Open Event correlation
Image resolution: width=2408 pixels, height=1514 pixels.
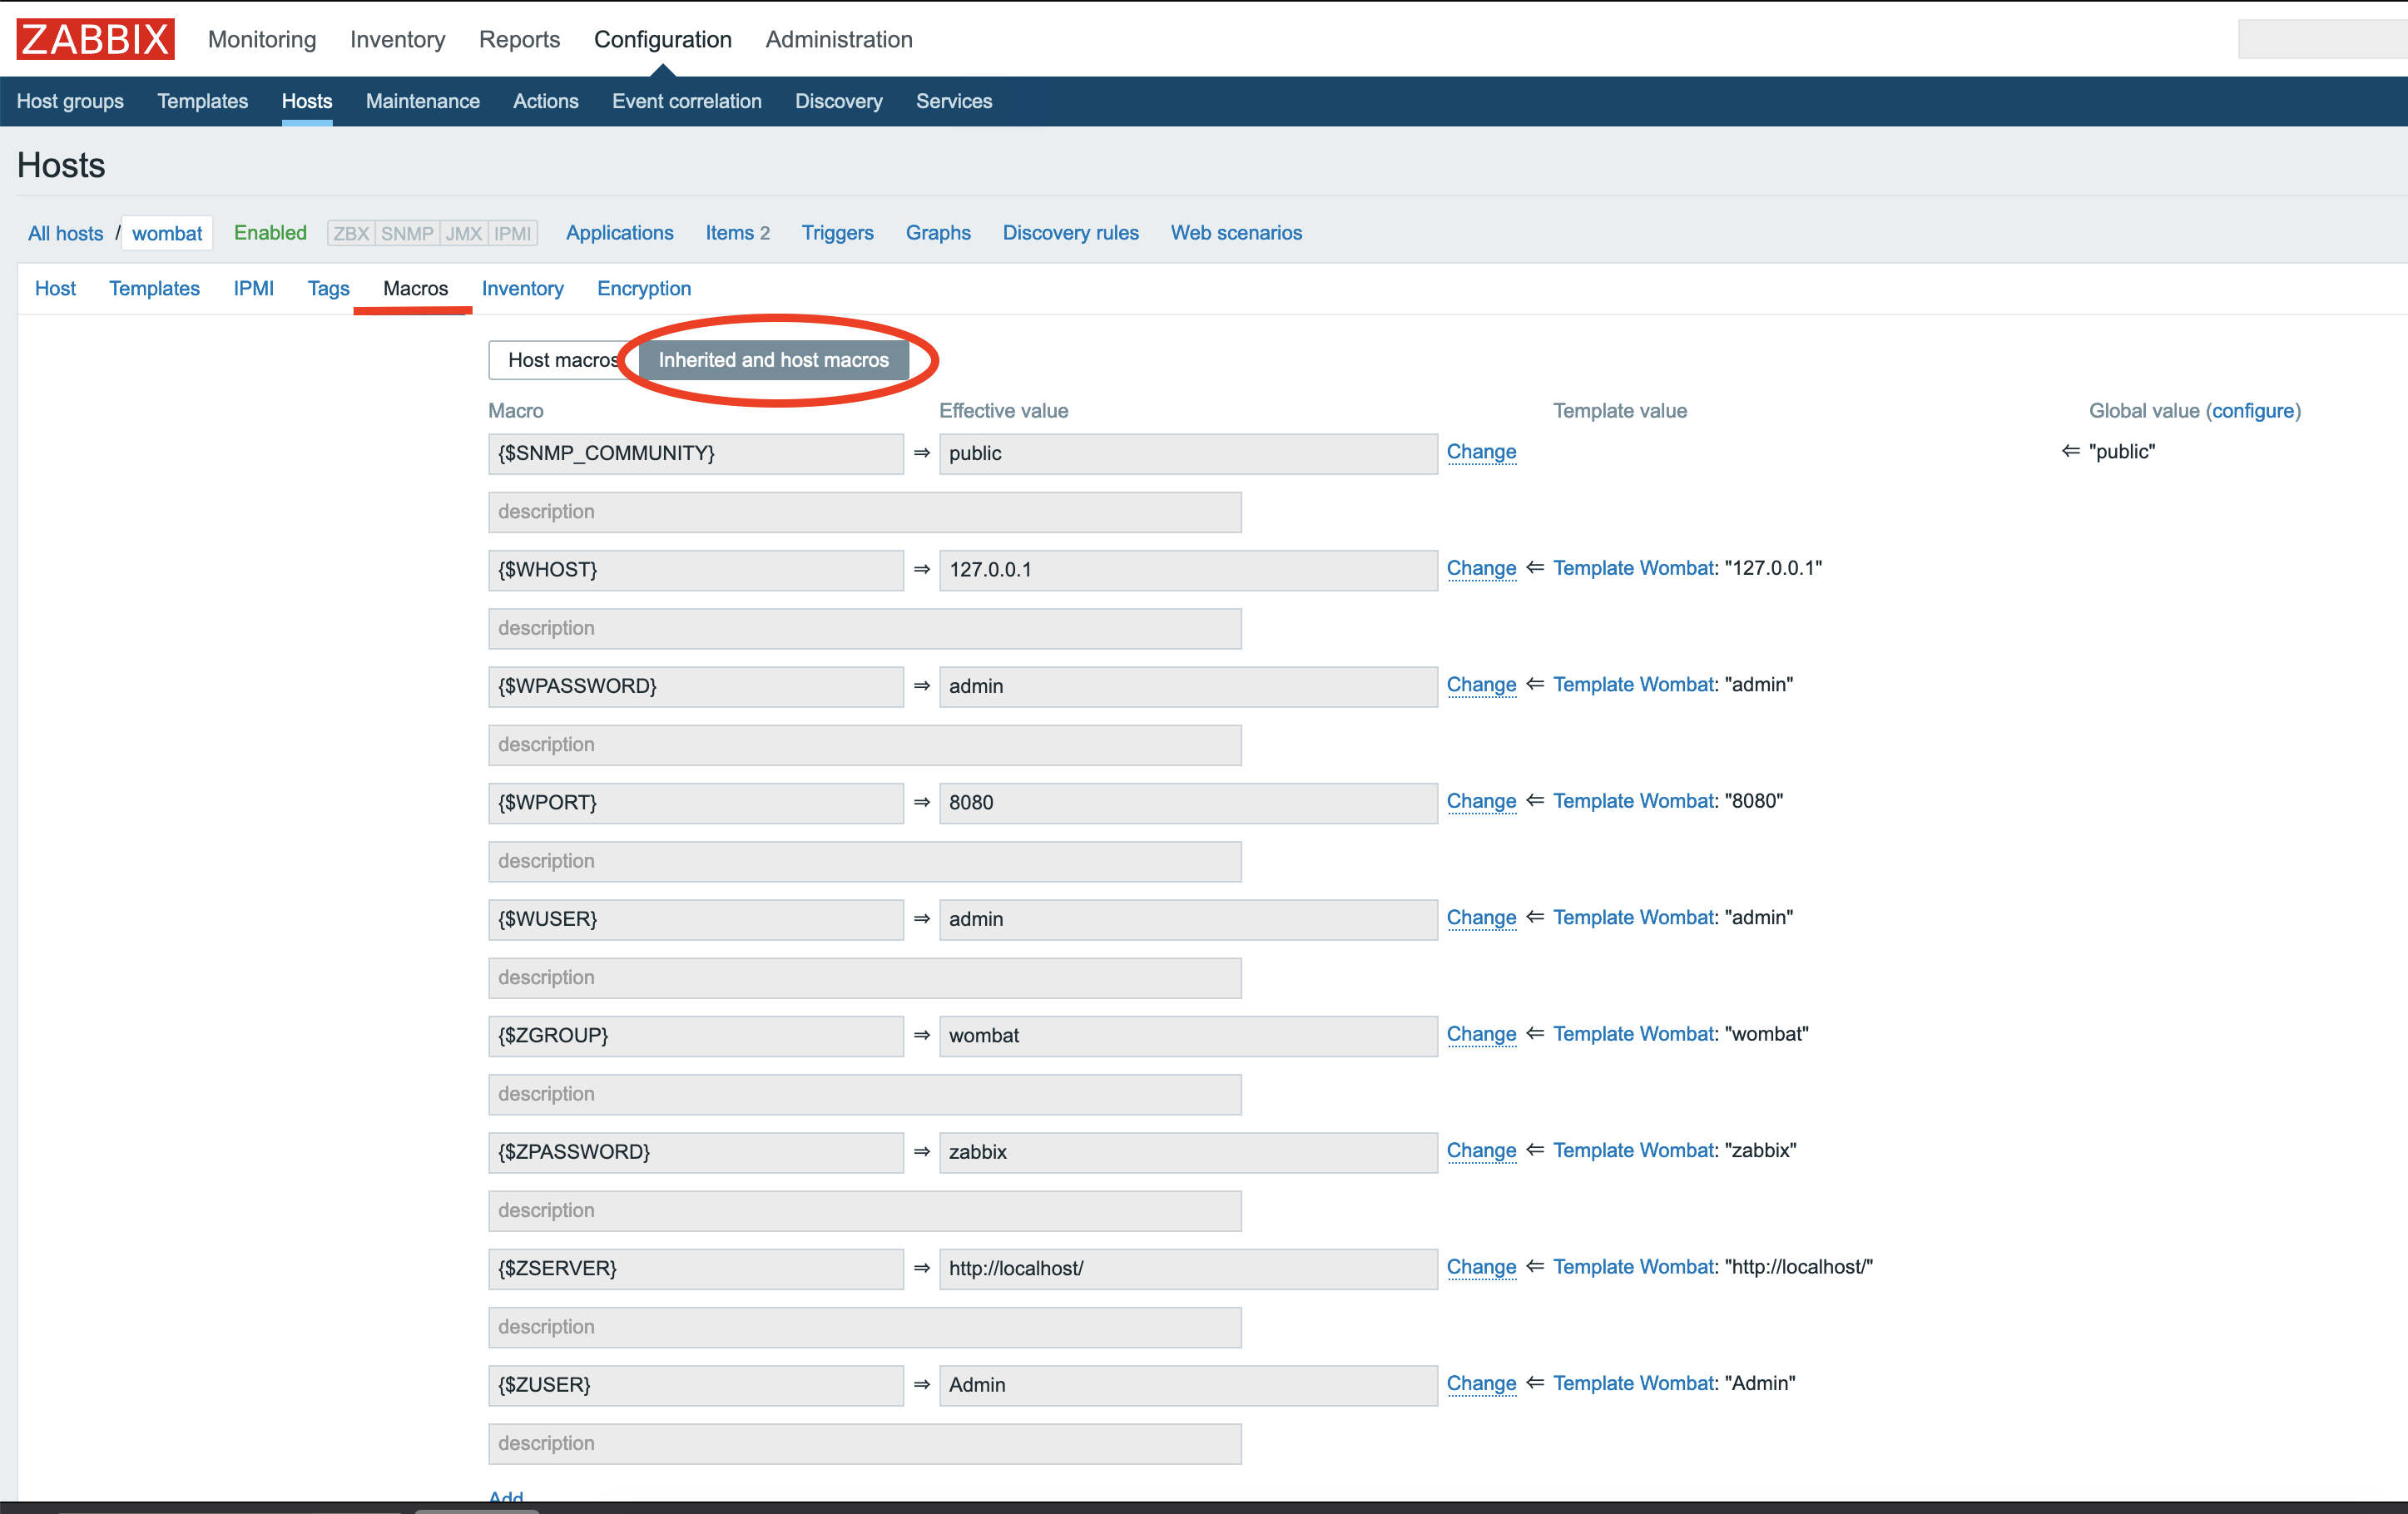687,101
